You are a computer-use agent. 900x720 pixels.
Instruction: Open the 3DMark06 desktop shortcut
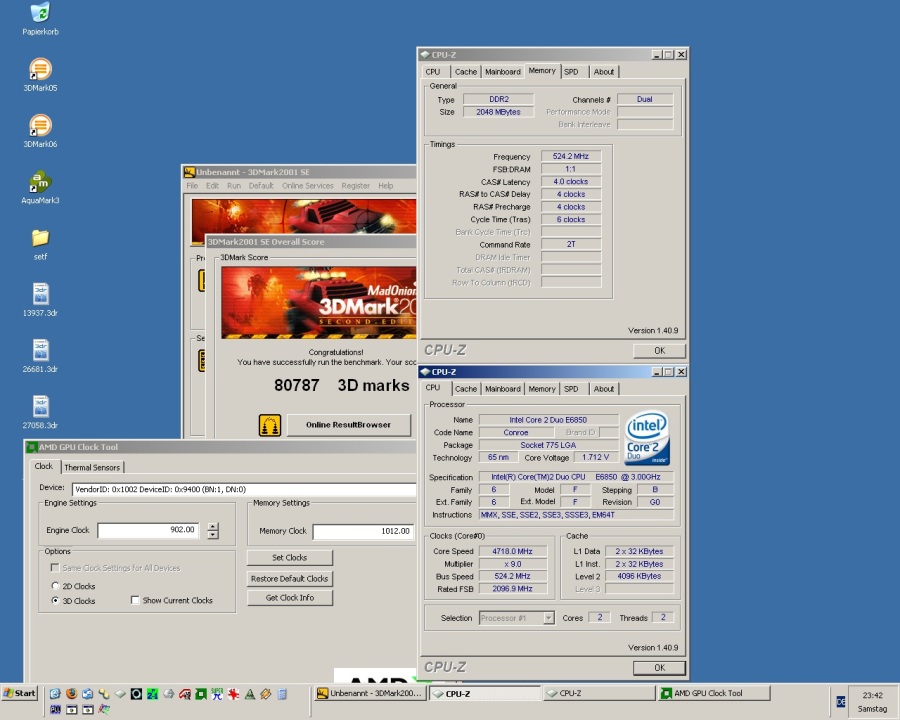pos(40,125)
